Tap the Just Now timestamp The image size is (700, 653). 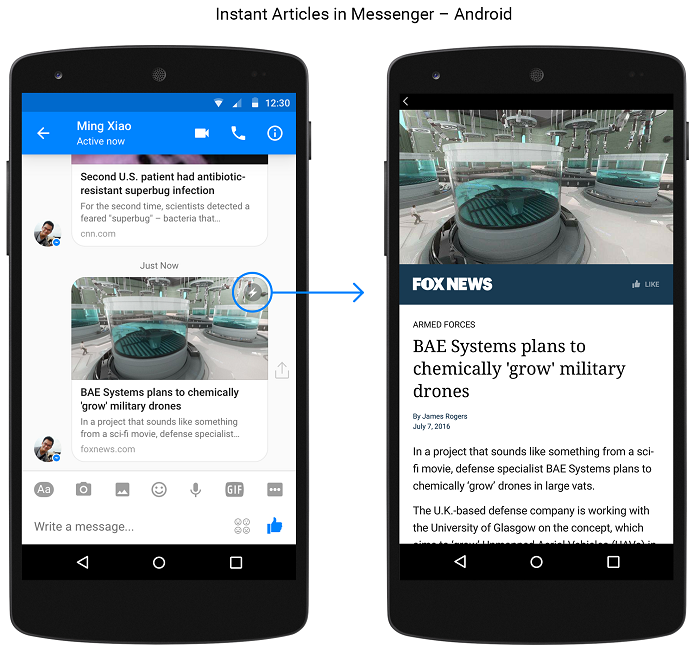159,266
